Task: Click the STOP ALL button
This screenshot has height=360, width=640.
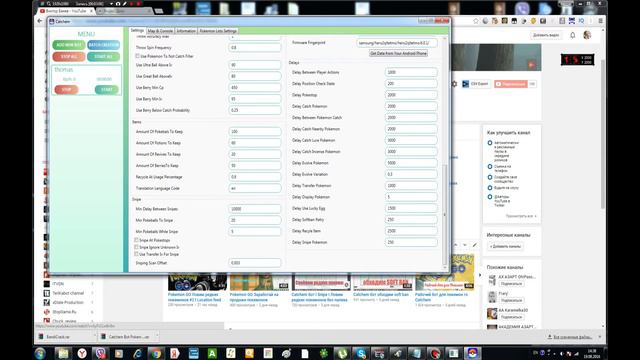Action: click(x=69, y=57)
